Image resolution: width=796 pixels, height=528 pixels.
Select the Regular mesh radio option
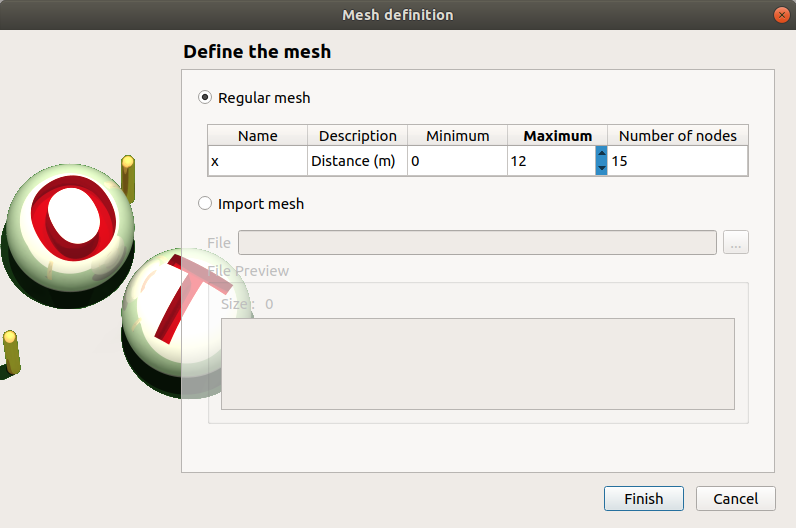tap(206, 98)
